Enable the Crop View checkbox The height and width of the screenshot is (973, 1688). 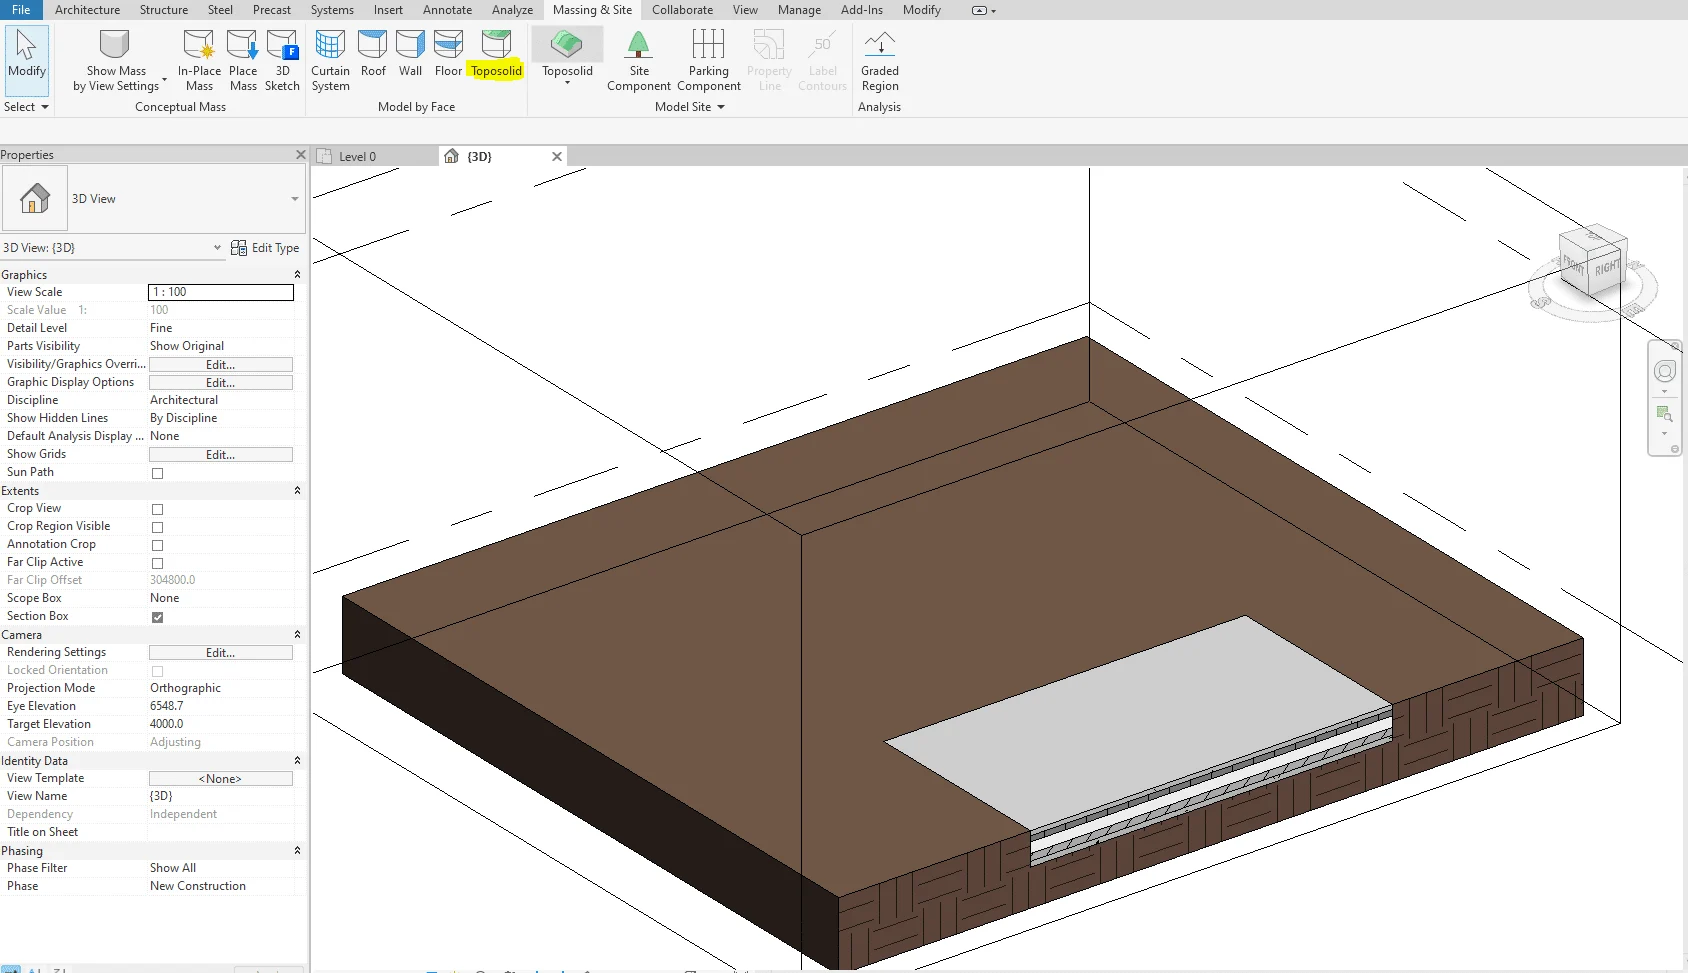157,509
